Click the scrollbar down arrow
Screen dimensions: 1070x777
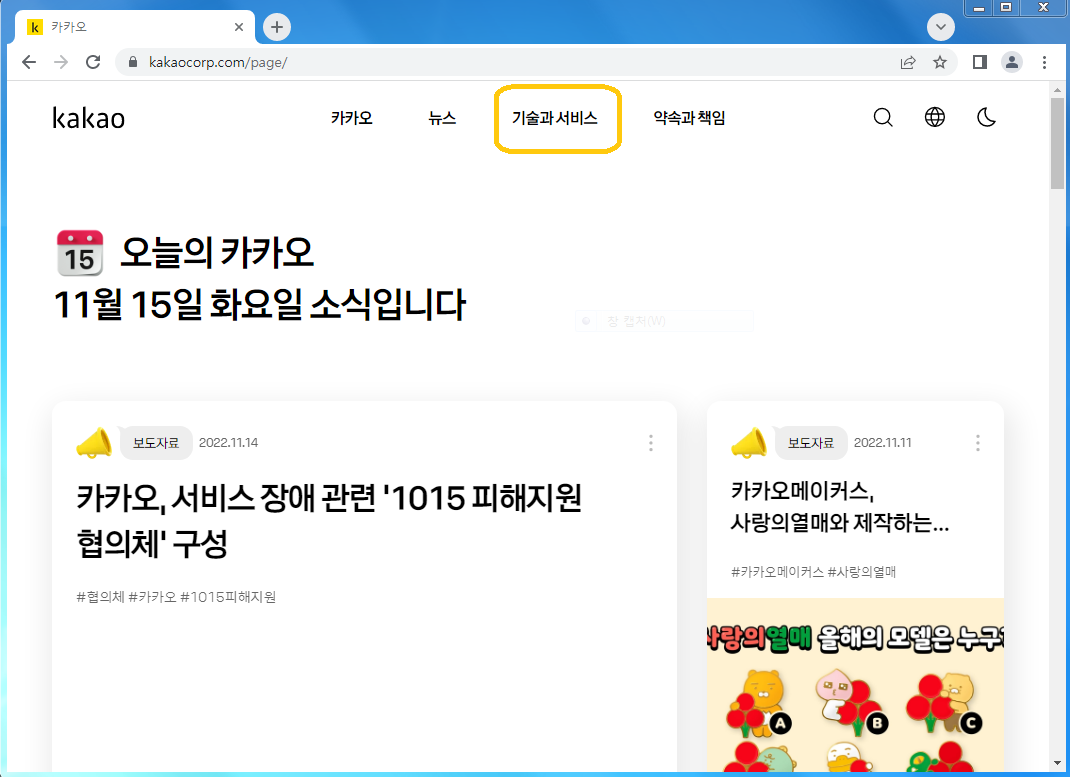click(x=1057, y=763)
